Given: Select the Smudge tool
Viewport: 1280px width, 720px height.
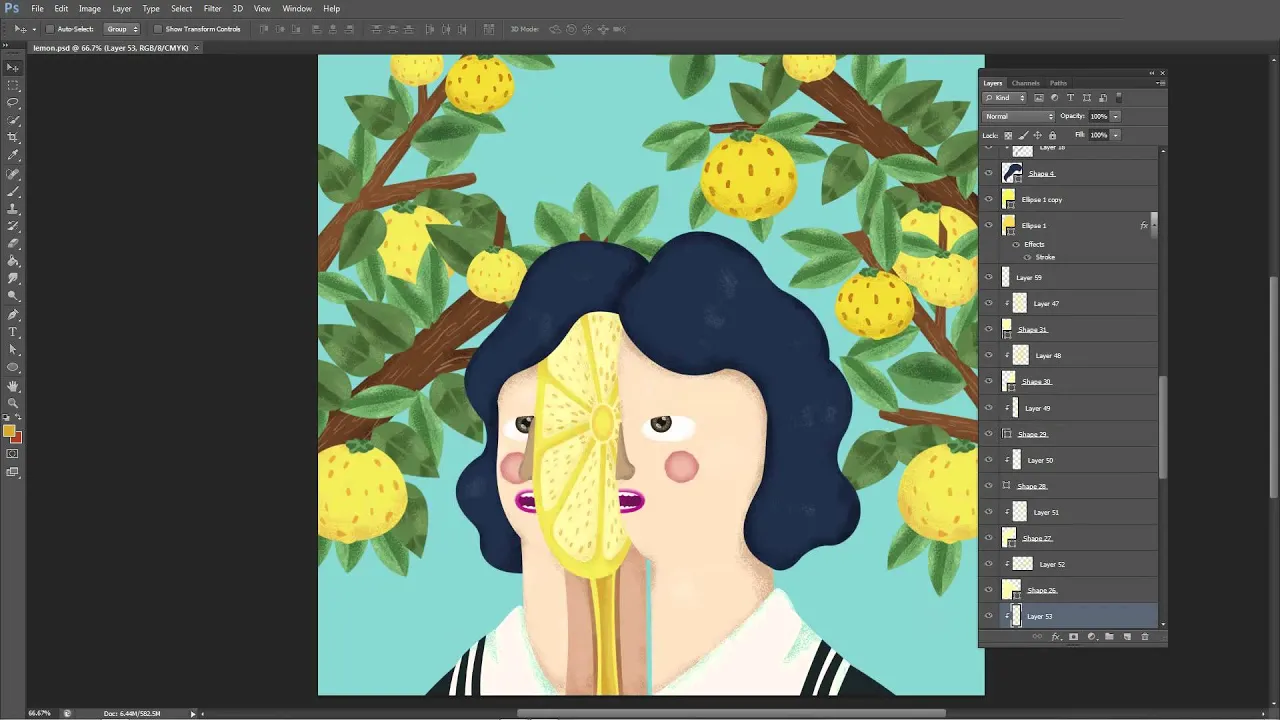Looking at the screenshot, I should point(13,279).
